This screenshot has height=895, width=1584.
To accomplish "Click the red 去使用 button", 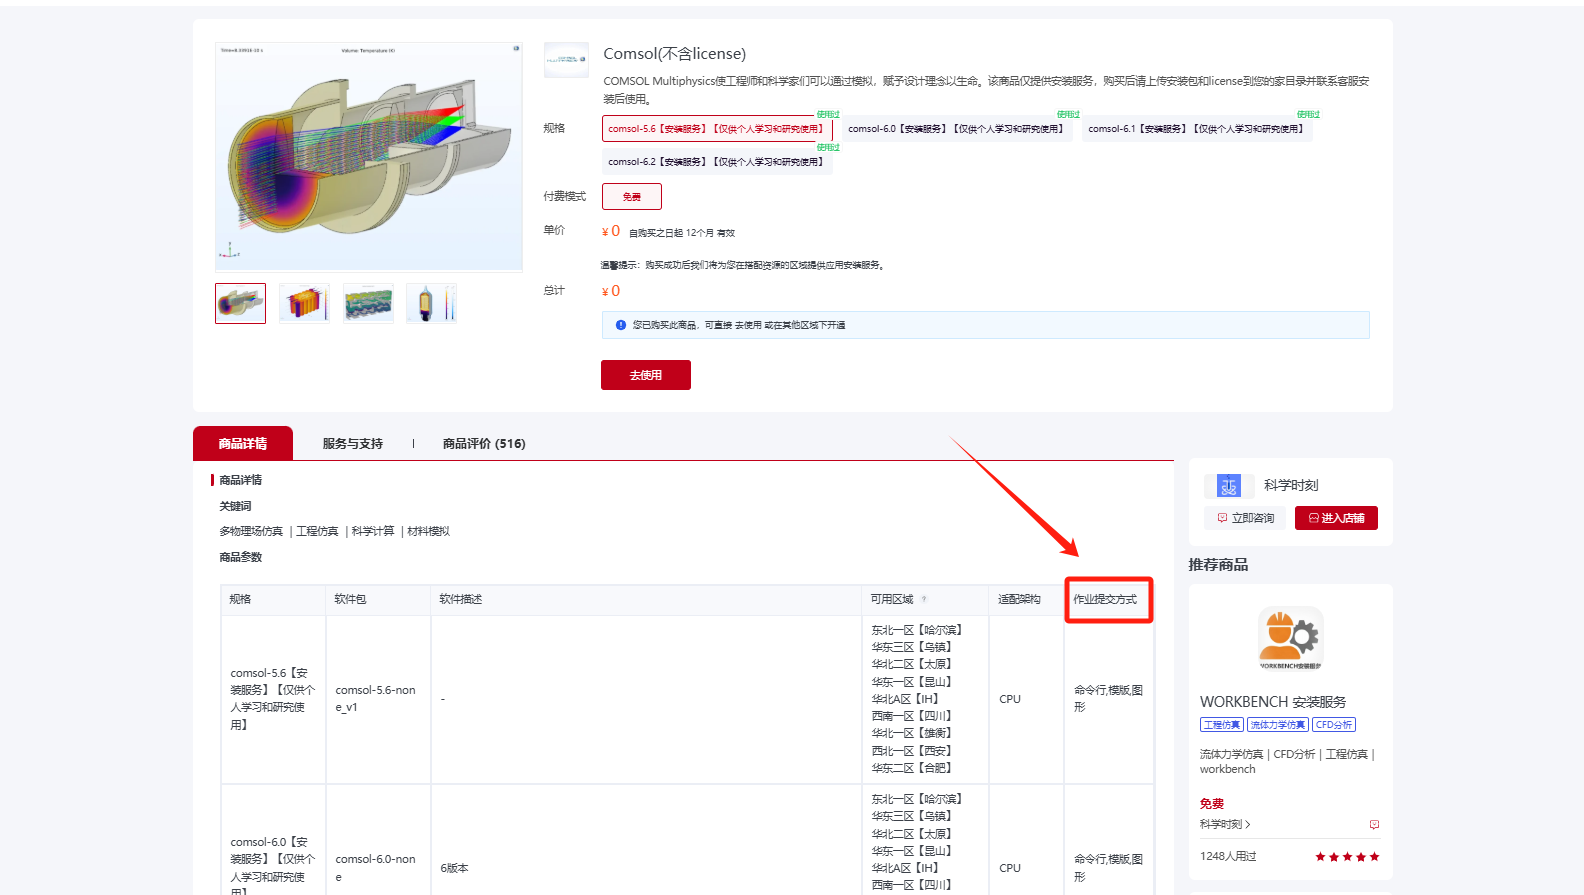I will click(645, 375).
